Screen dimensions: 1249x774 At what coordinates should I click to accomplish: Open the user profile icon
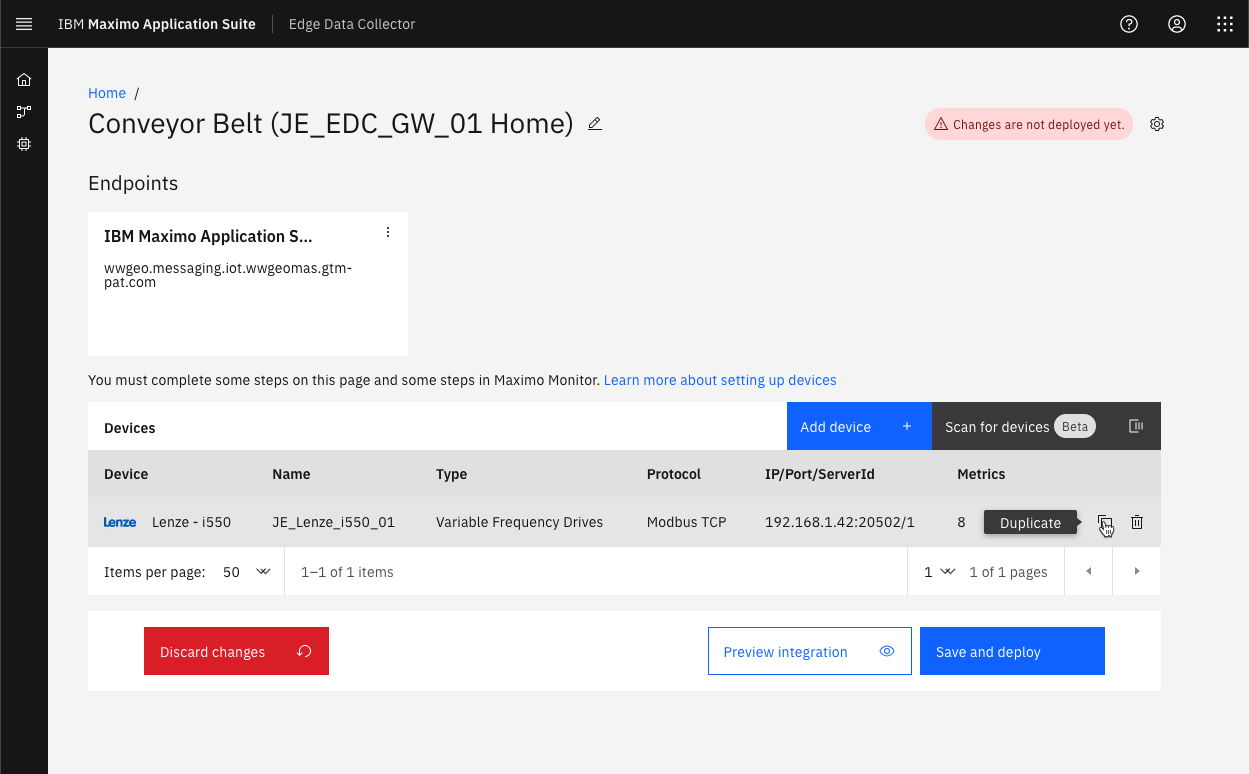click(1177, 24)
